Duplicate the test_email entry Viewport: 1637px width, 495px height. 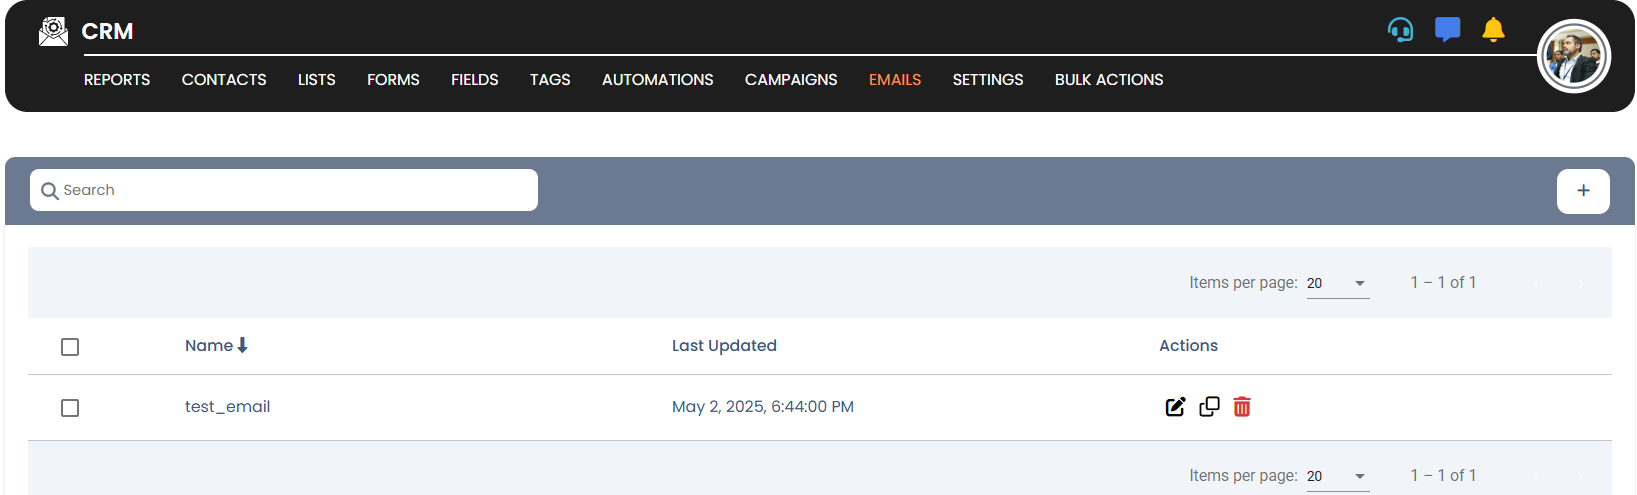pyautogui.click(x=1209, y=407)
